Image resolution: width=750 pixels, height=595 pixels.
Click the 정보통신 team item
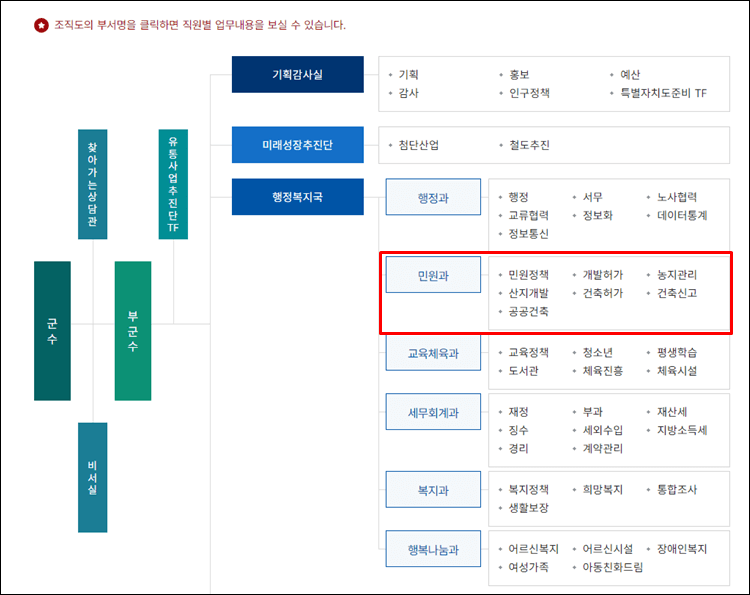pyautogui.click(x=529, y=233)
